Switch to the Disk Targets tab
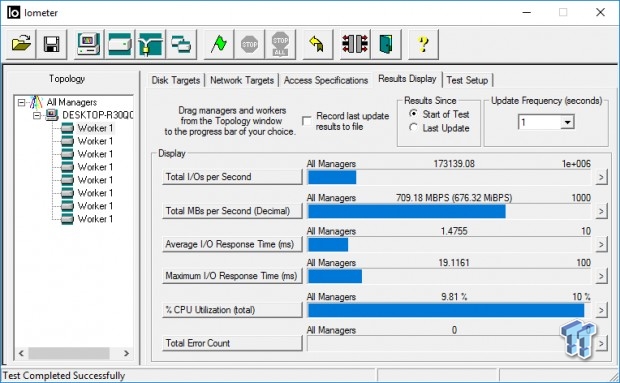The height and width of the screenshot is (383, 620). [x=176, y=80]
